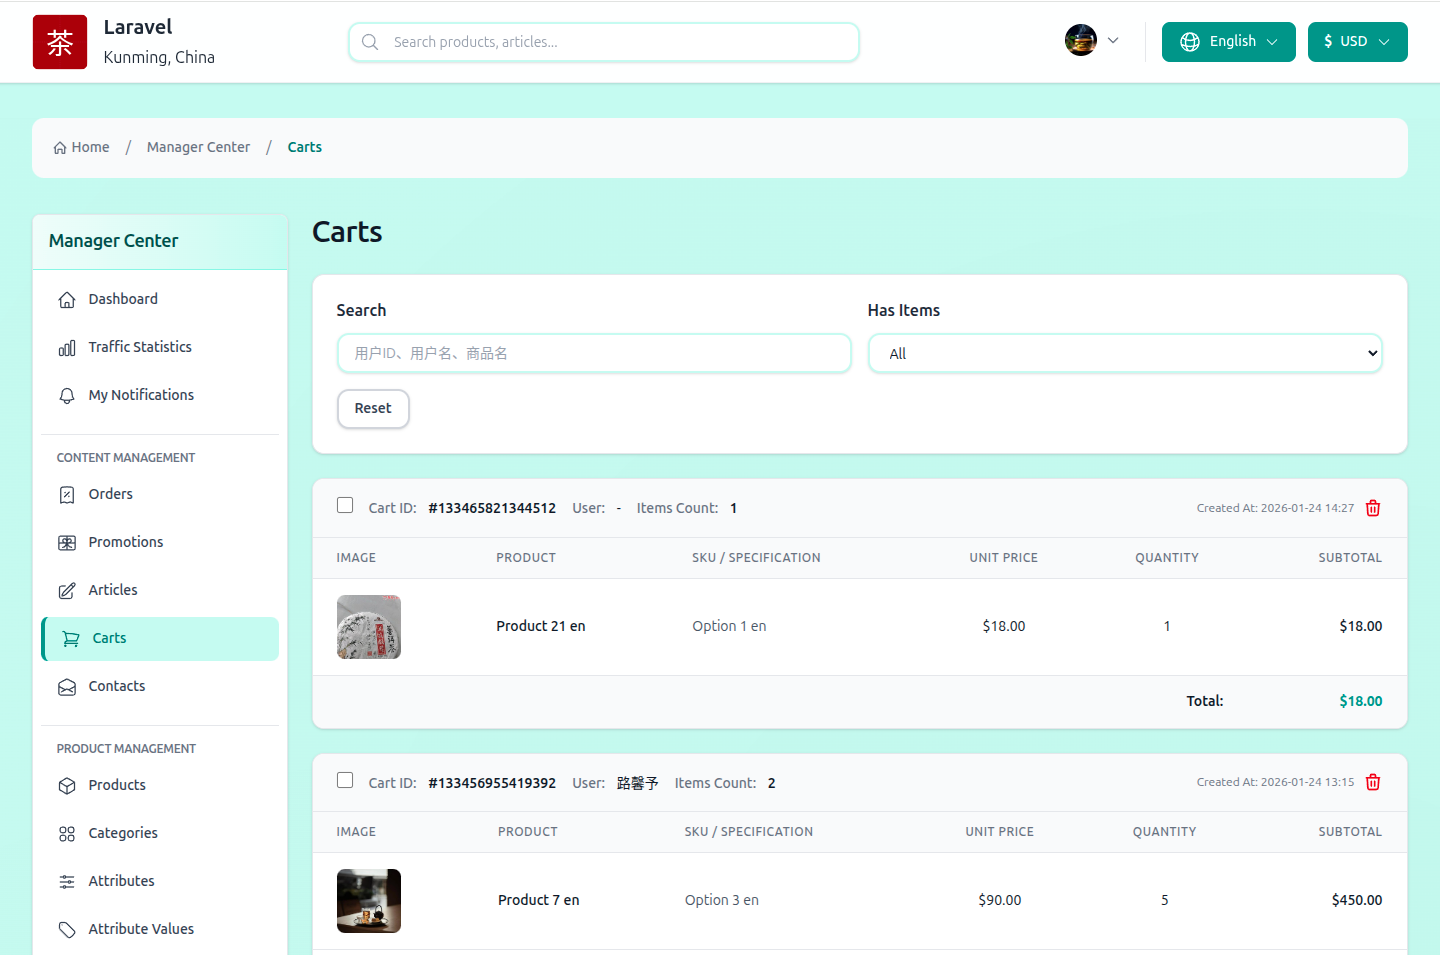1440x955 pixels.
Task: Click the globe language icon
Action: pyautogui.click(x=1190, y=42)
